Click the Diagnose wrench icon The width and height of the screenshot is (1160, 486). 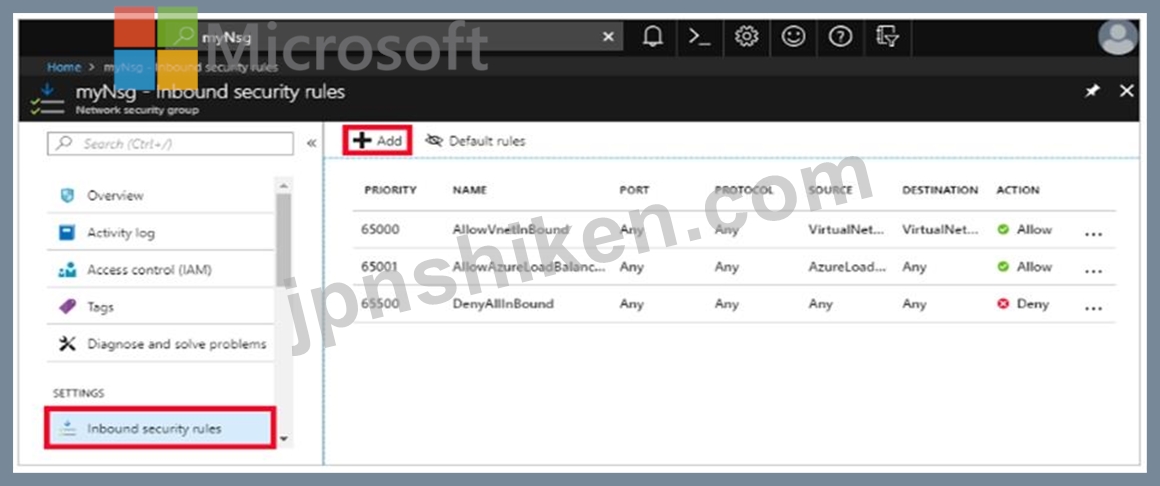pyautogui.click(x=67, y=343)
